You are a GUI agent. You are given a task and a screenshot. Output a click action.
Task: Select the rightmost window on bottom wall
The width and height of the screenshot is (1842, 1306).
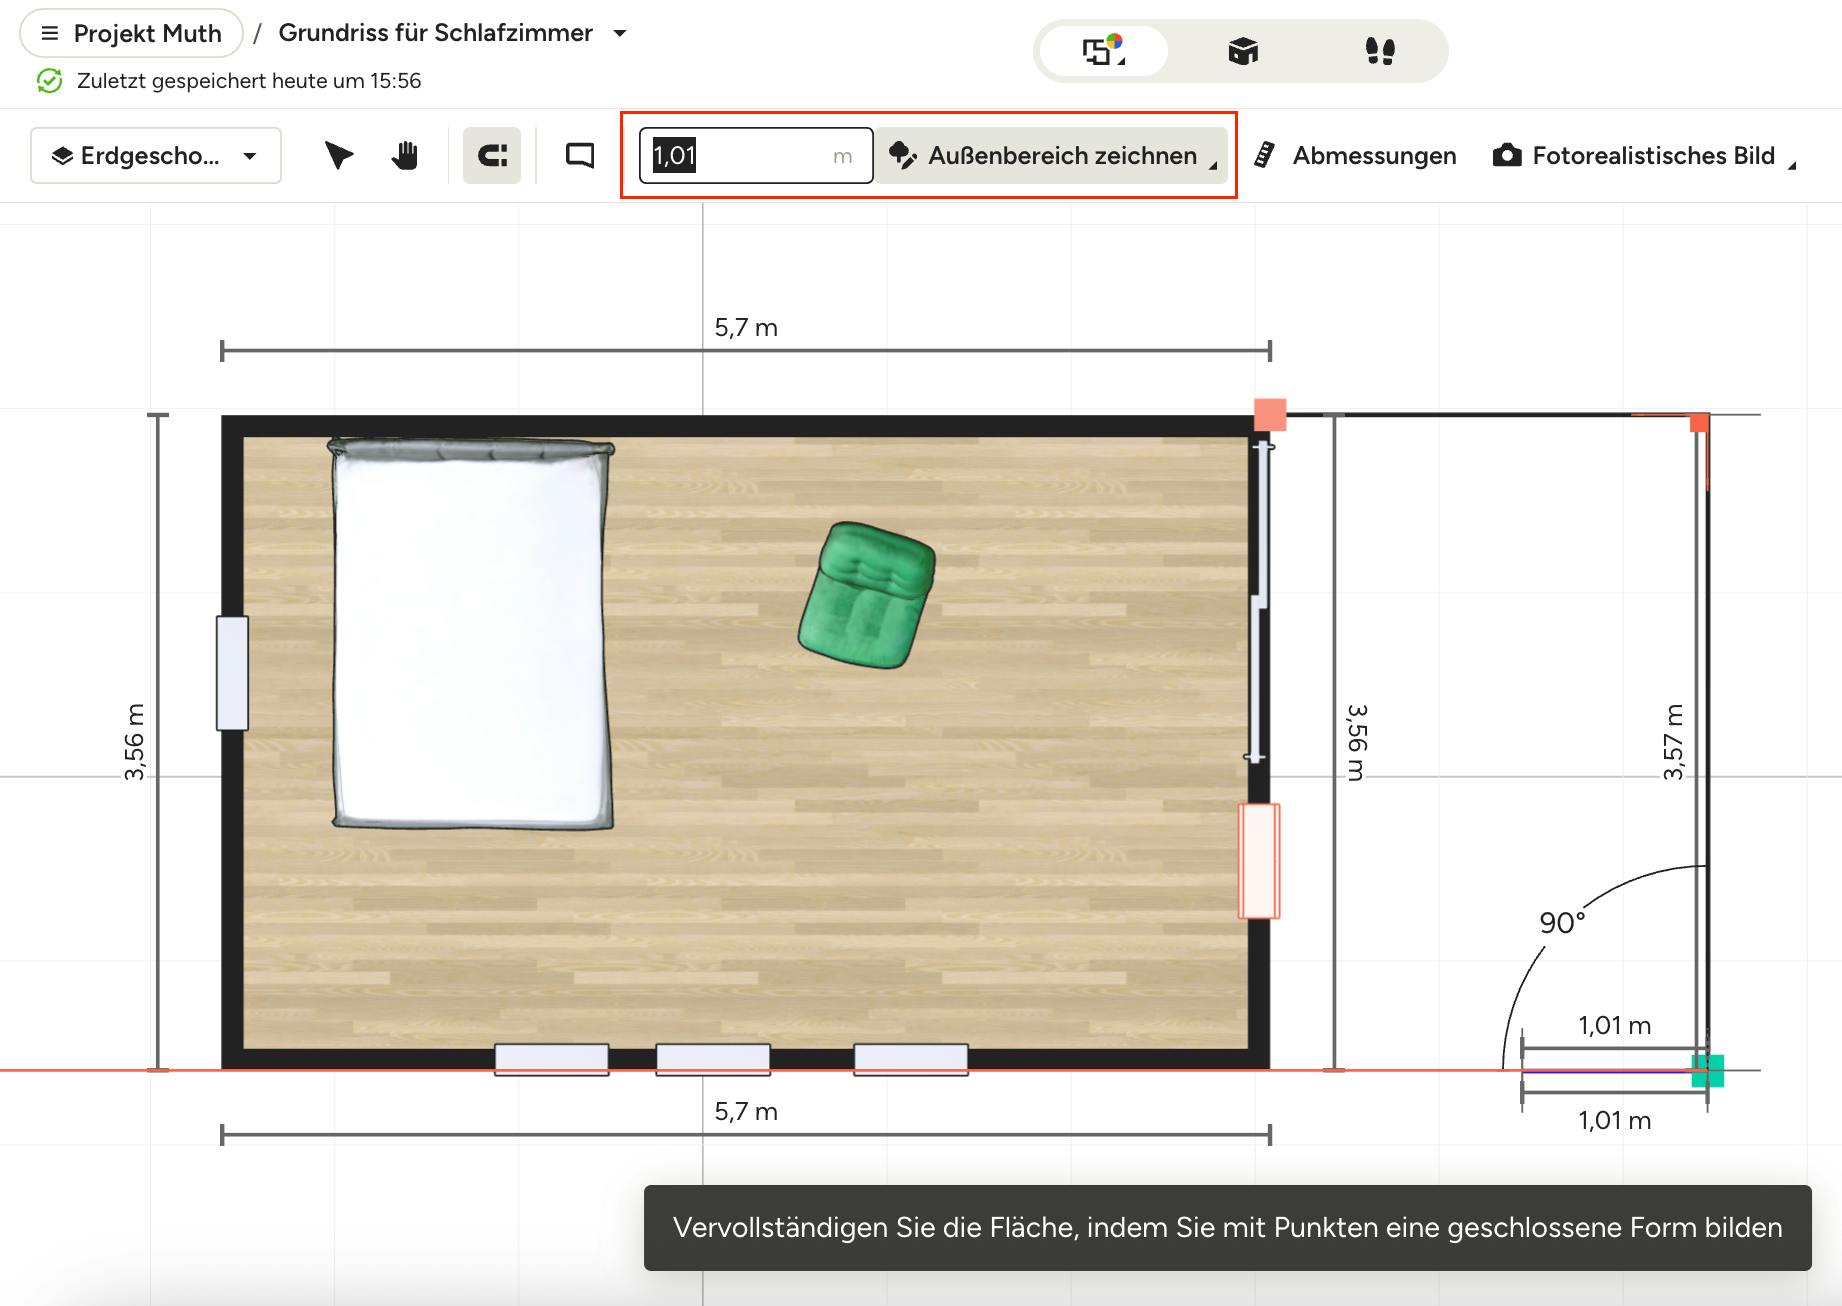click(x=911, y=1059)
